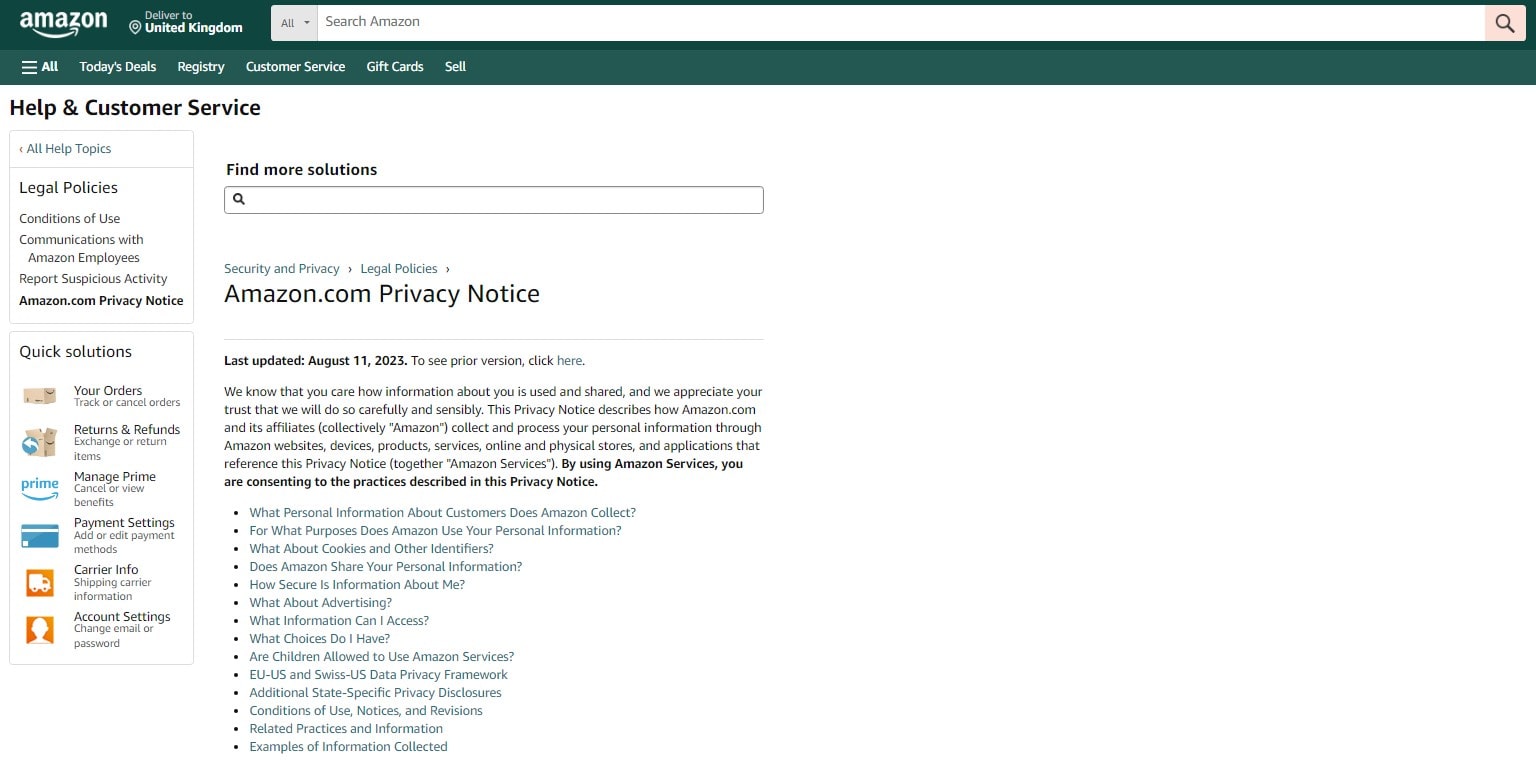Click the Legal Policies sidebar heading
The height and width of the screenshot is (763, 1536).
68,188
